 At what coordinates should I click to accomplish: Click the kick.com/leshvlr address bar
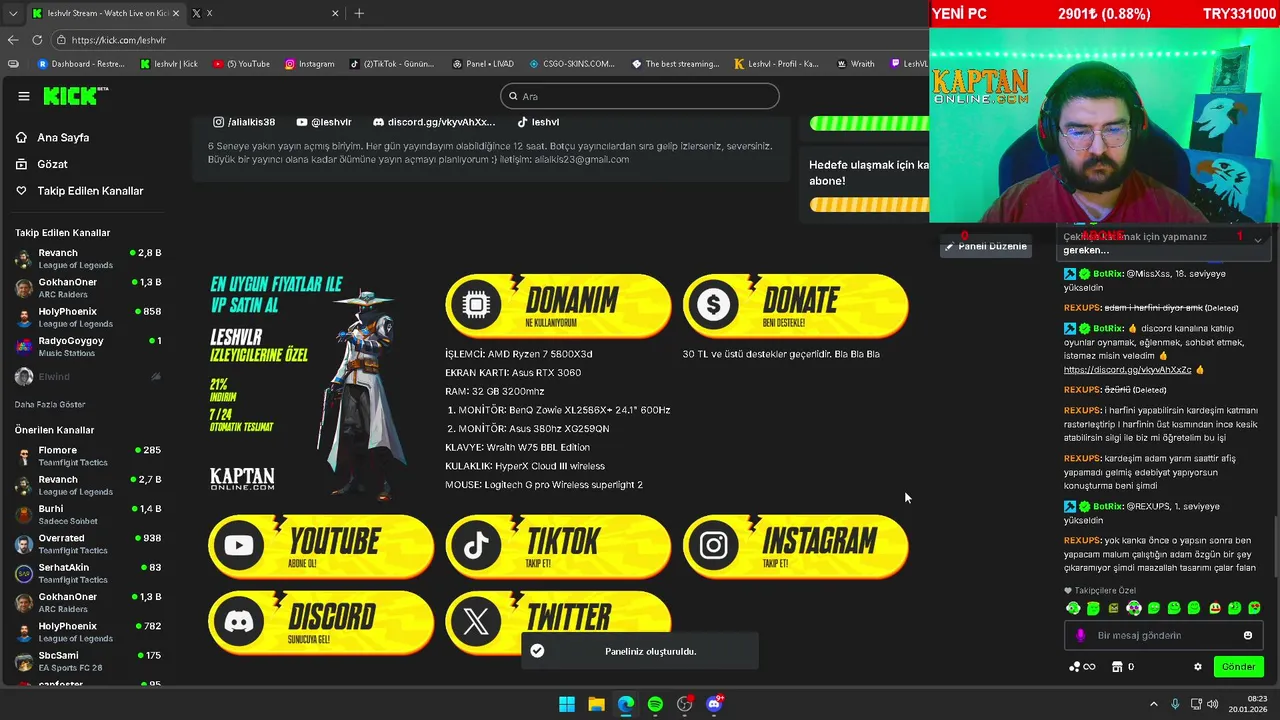pos(490,40)
